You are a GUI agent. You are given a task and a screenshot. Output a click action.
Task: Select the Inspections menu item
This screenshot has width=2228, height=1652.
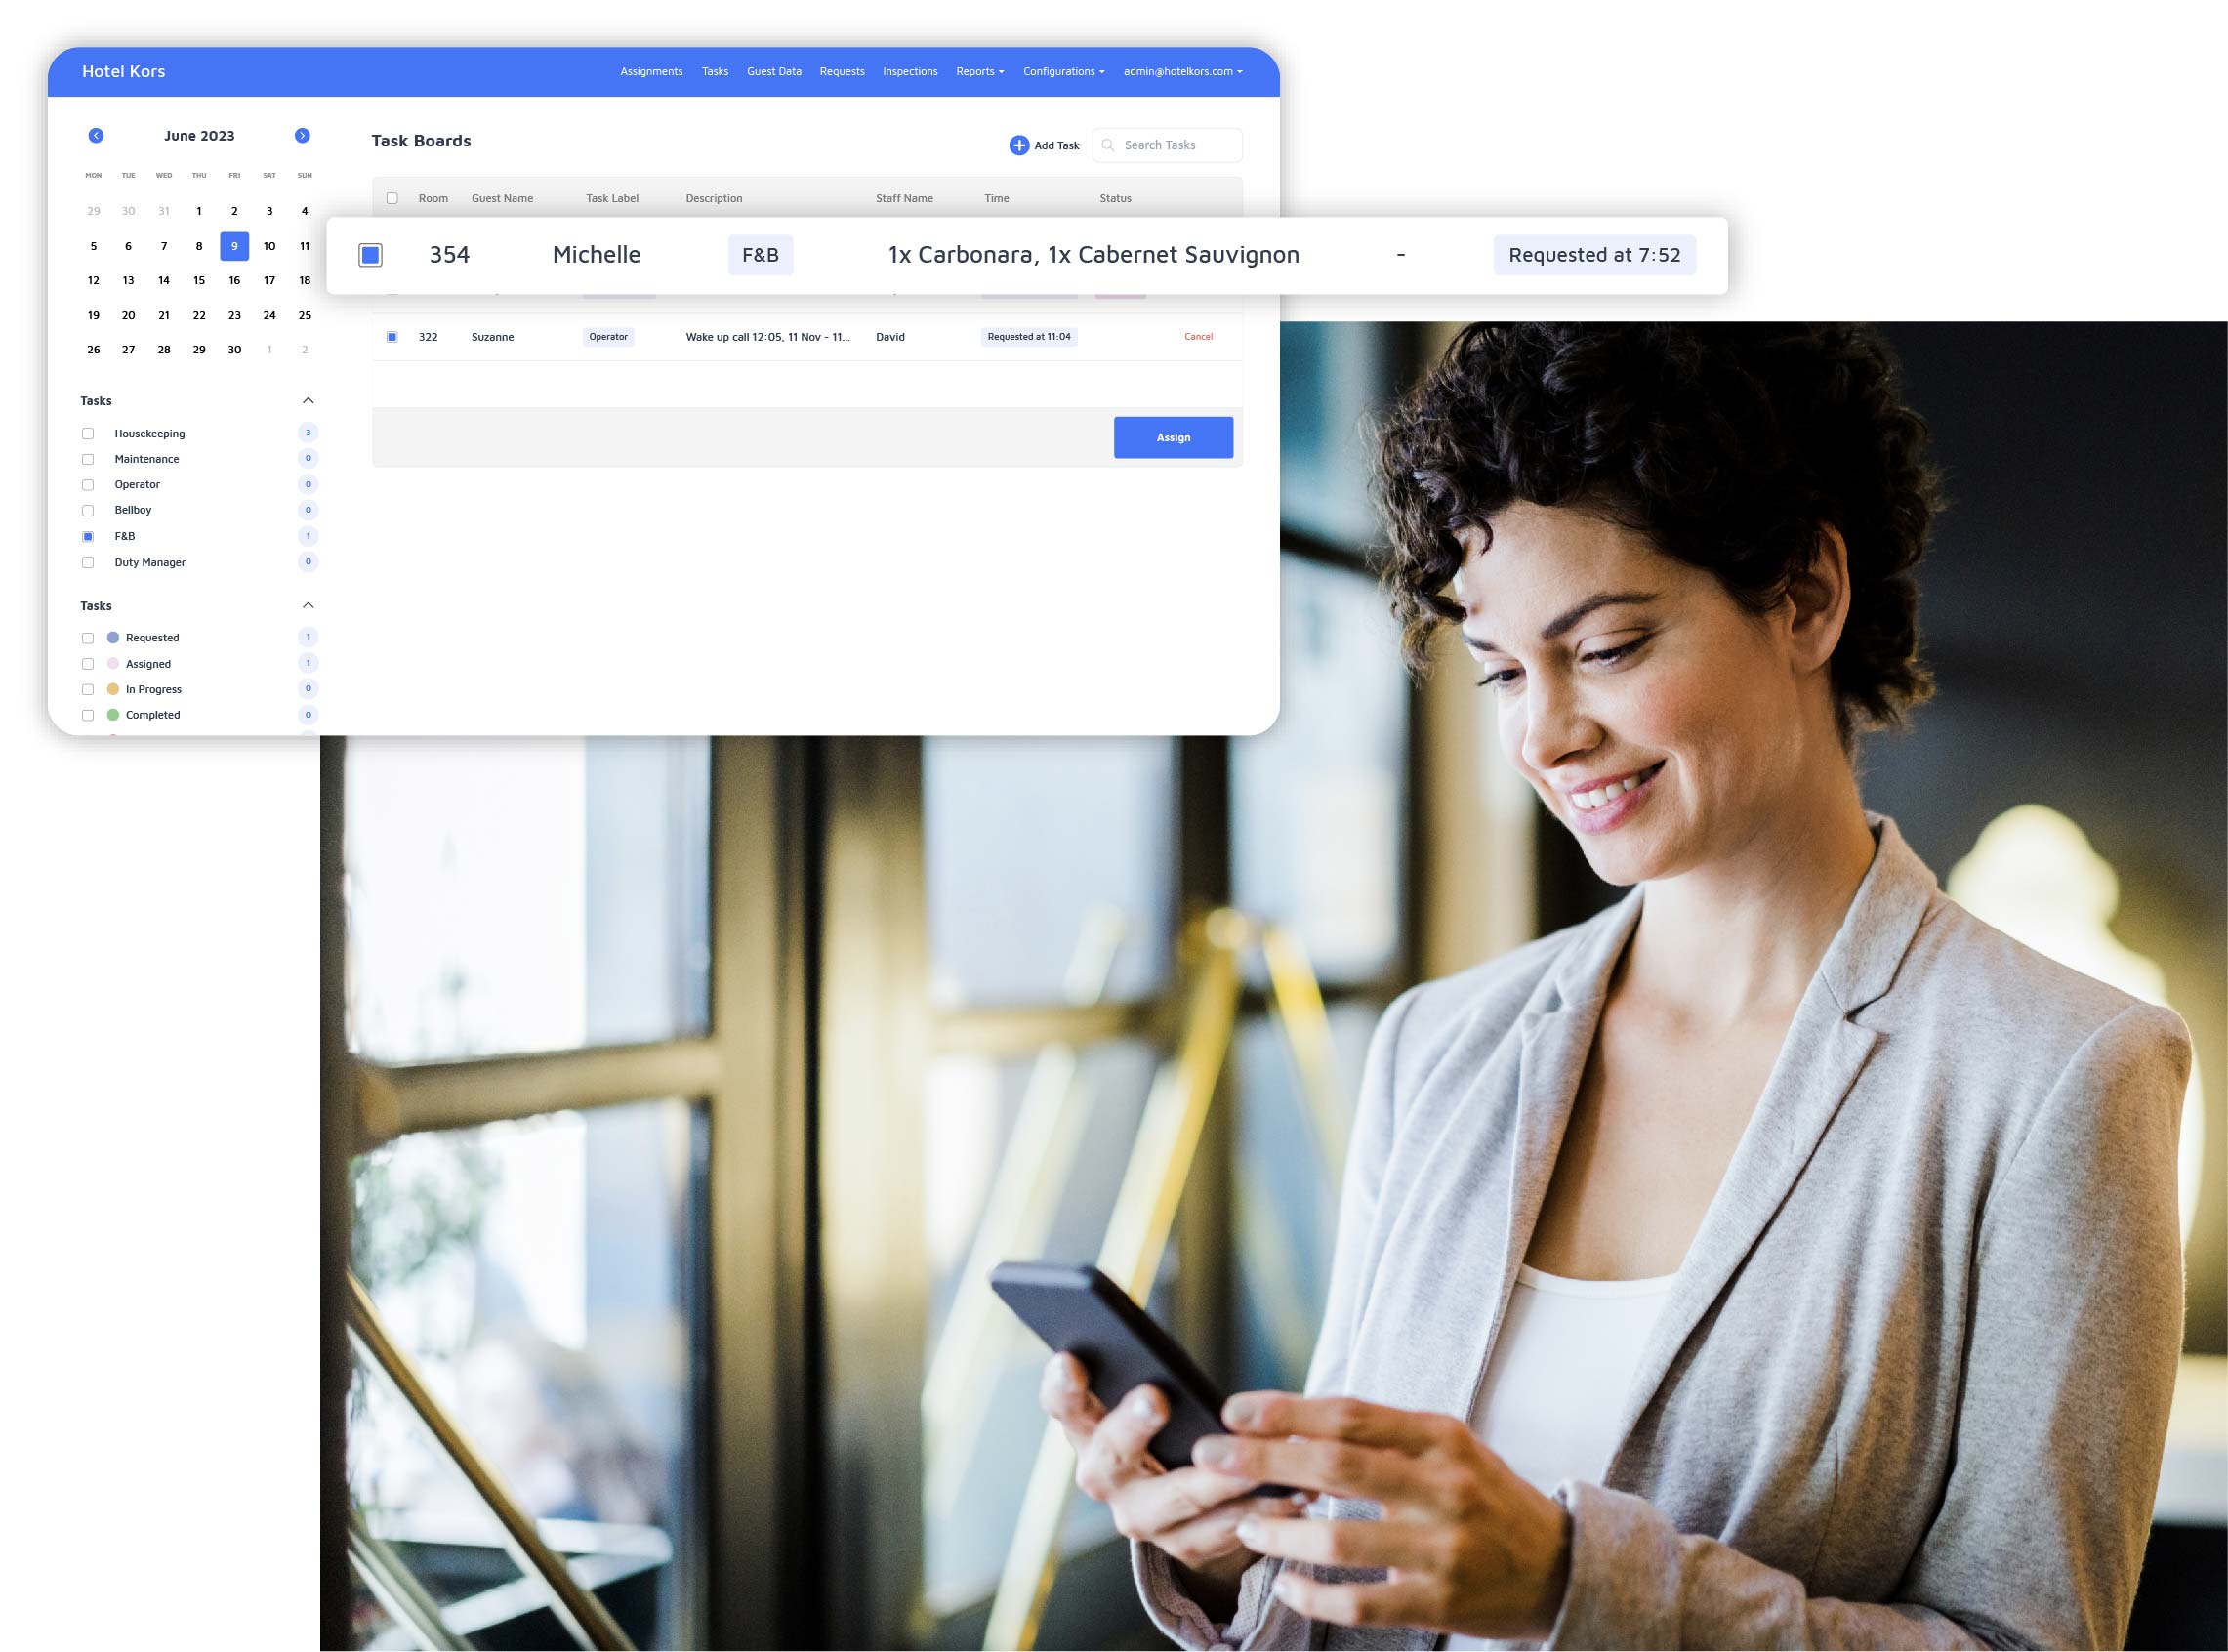pos(911,69)
